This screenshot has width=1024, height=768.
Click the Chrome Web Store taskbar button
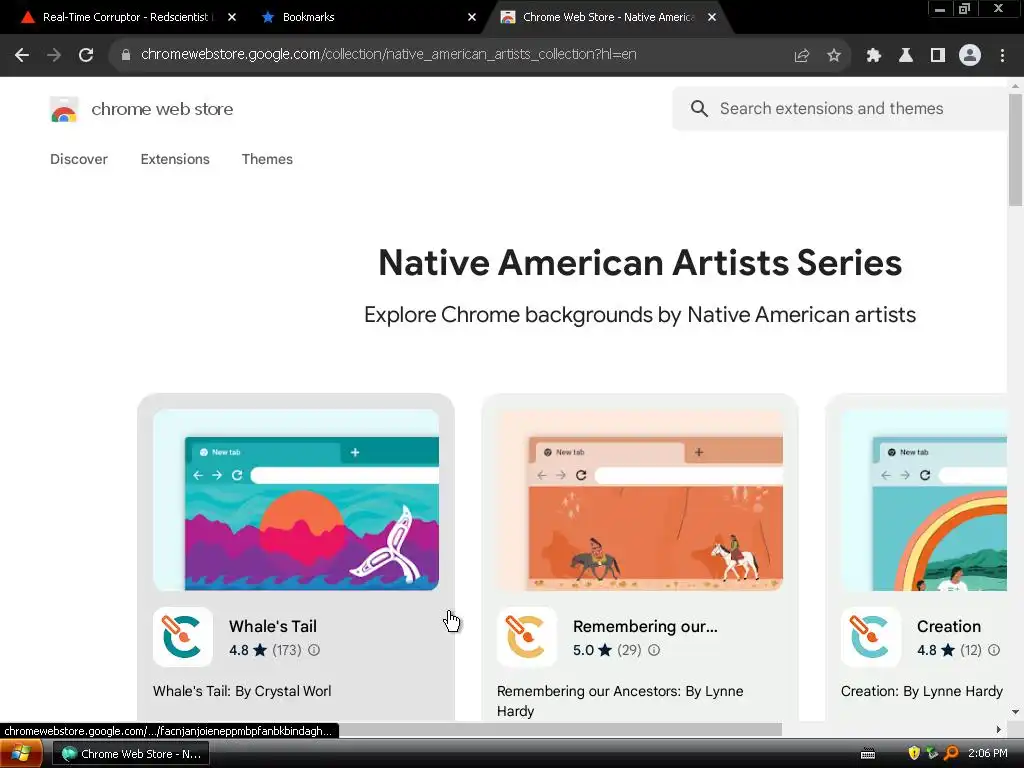click(x=131, y=754)
